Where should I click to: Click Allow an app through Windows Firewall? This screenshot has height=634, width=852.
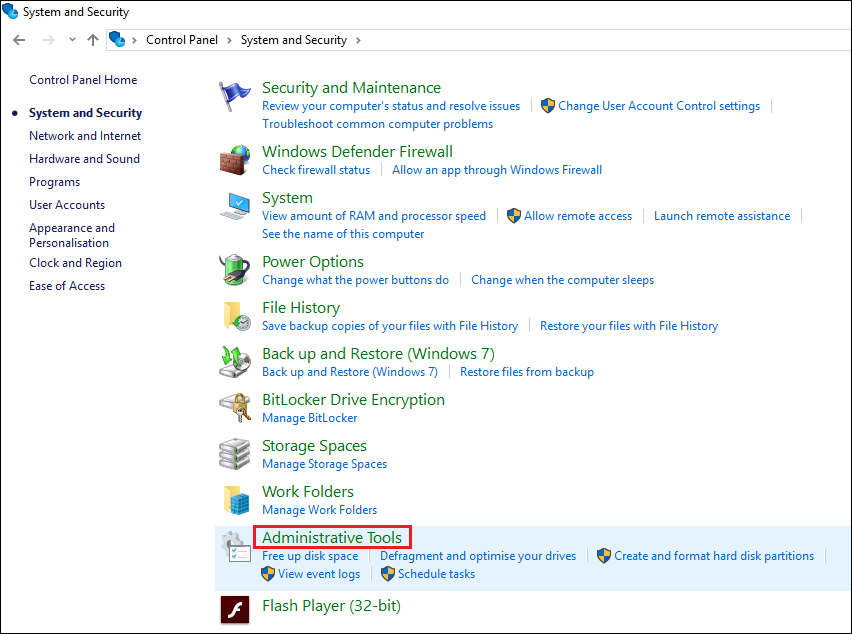pos(497,170)
